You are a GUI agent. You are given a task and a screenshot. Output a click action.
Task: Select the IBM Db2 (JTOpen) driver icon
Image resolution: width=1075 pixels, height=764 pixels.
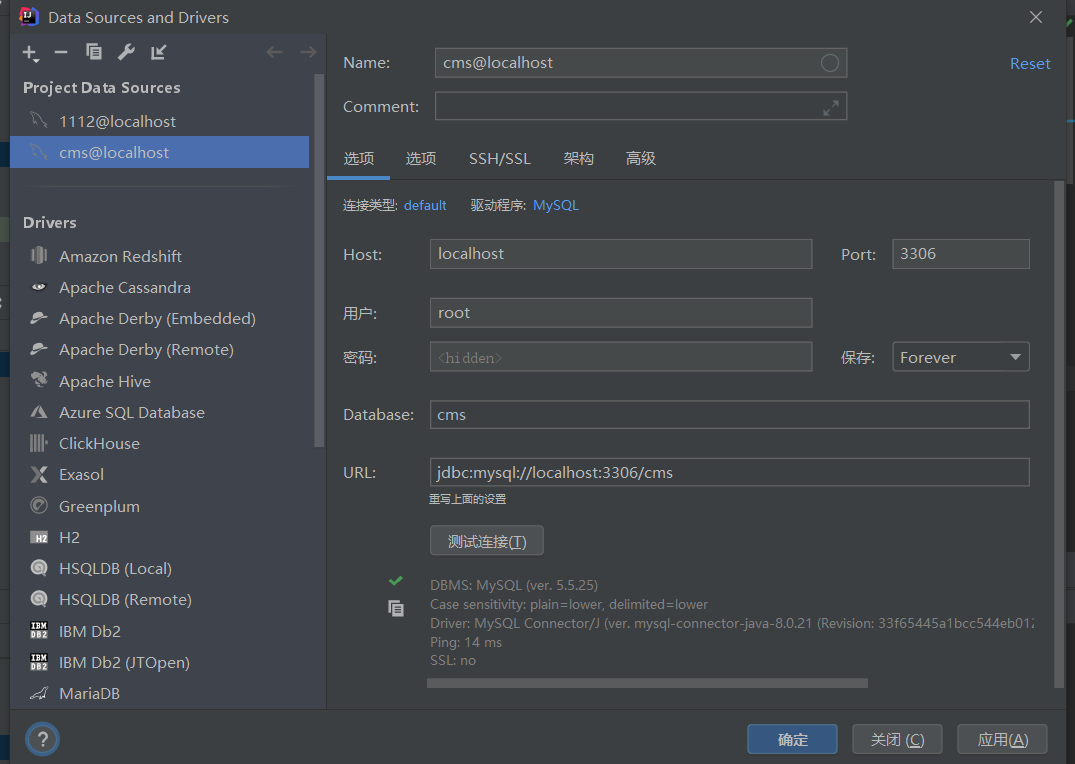click(x=39, y=662)
